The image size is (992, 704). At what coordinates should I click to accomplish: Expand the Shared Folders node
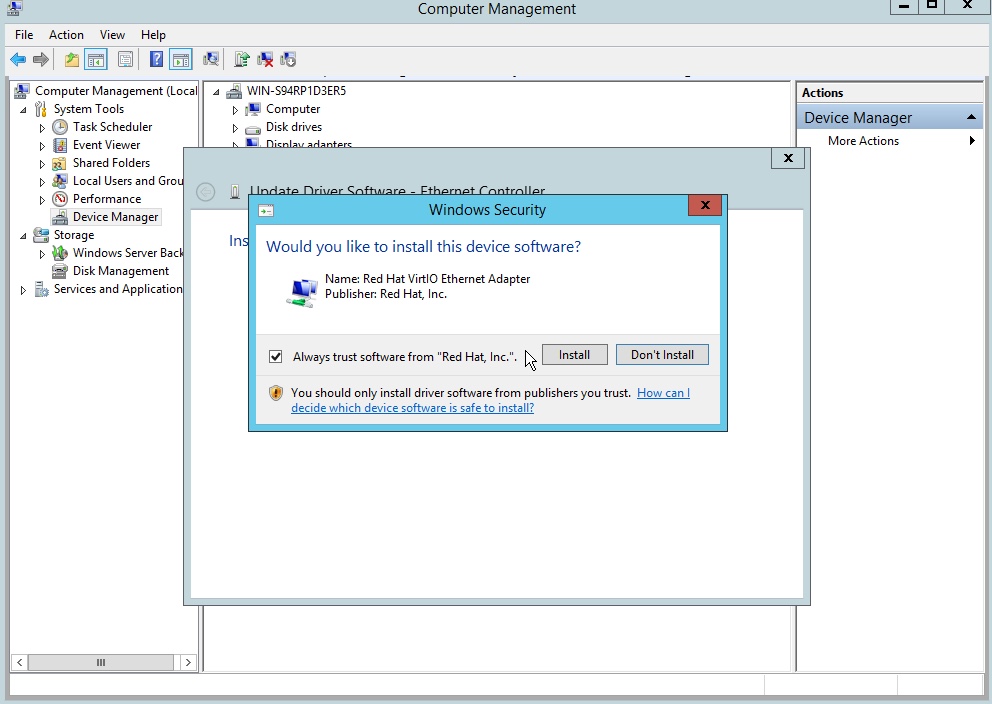42,164
